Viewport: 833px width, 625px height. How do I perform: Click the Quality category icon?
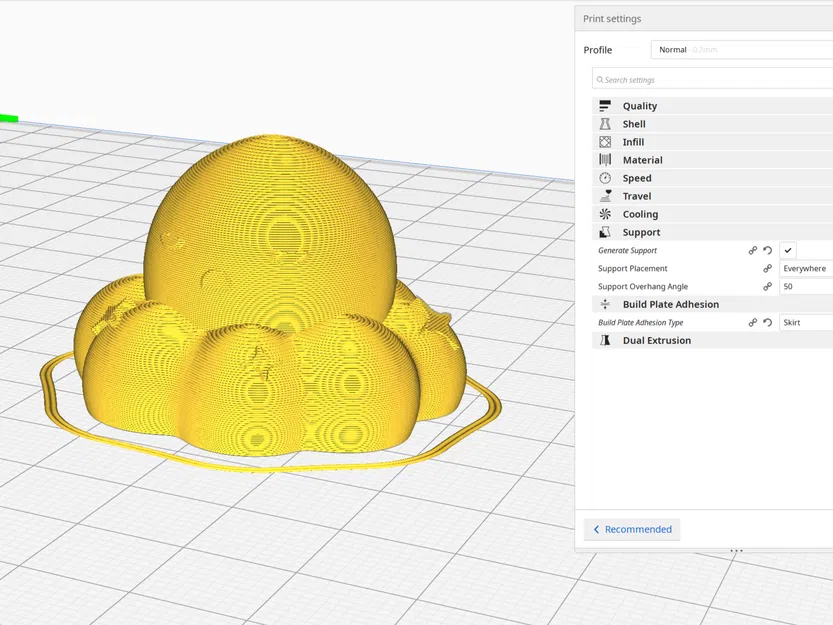point(605,106)
